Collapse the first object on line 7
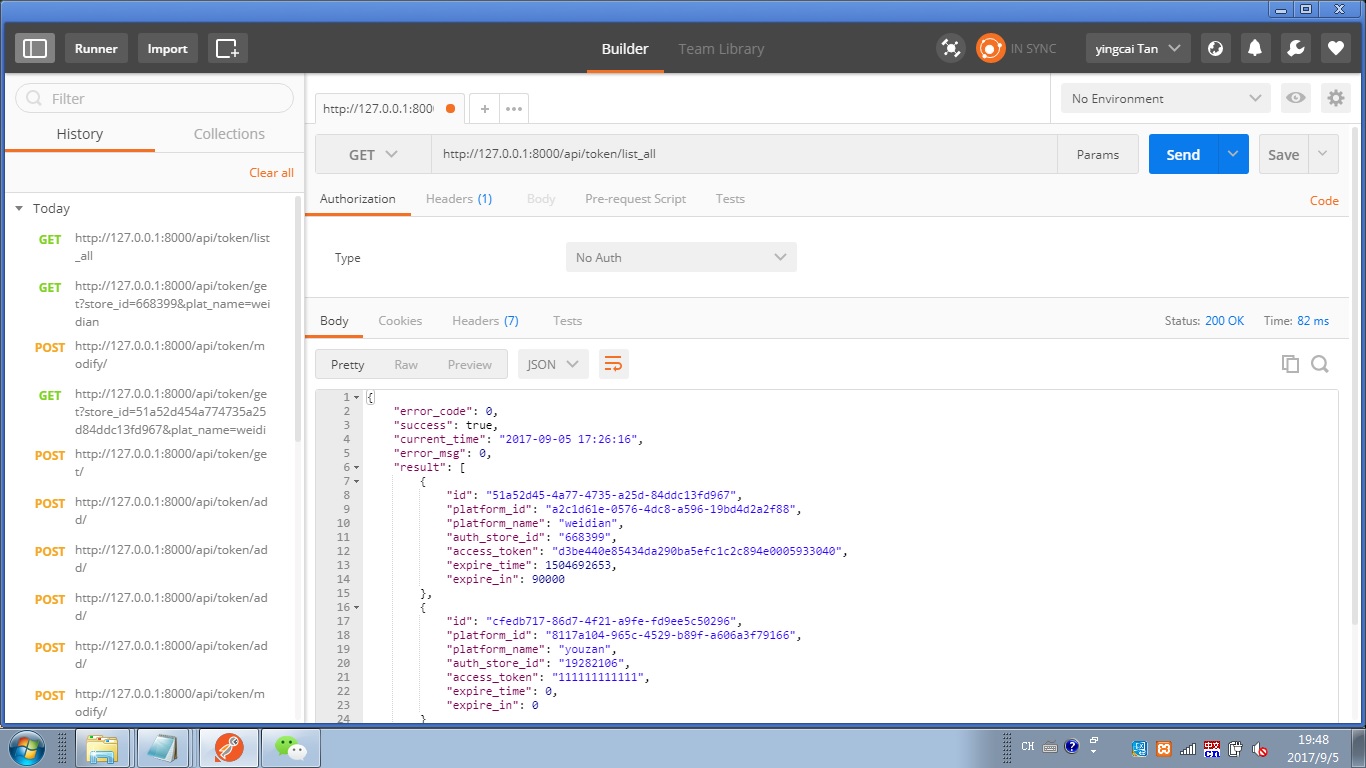Viewport: 1366px width, 768px height. click(x=357, y=481)
